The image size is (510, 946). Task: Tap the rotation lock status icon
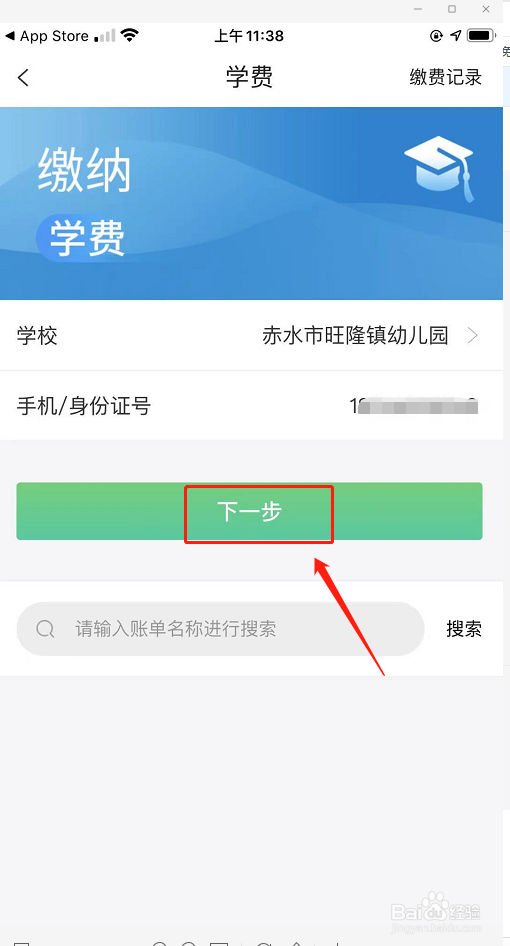pyautogui.click(x=436, y=36)
